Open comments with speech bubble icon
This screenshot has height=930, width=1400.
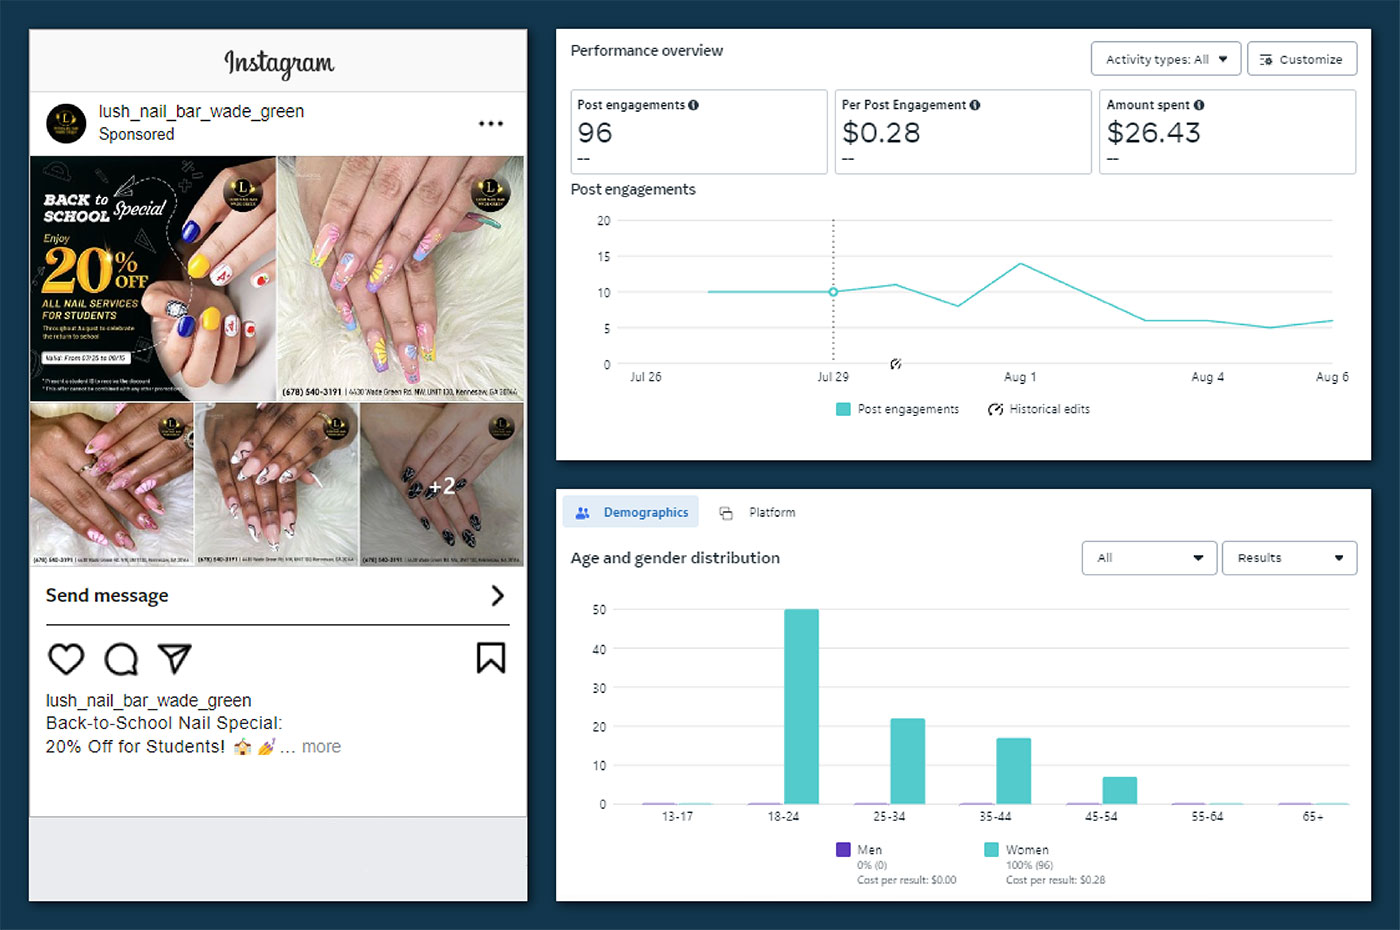[x=121, y=659]
